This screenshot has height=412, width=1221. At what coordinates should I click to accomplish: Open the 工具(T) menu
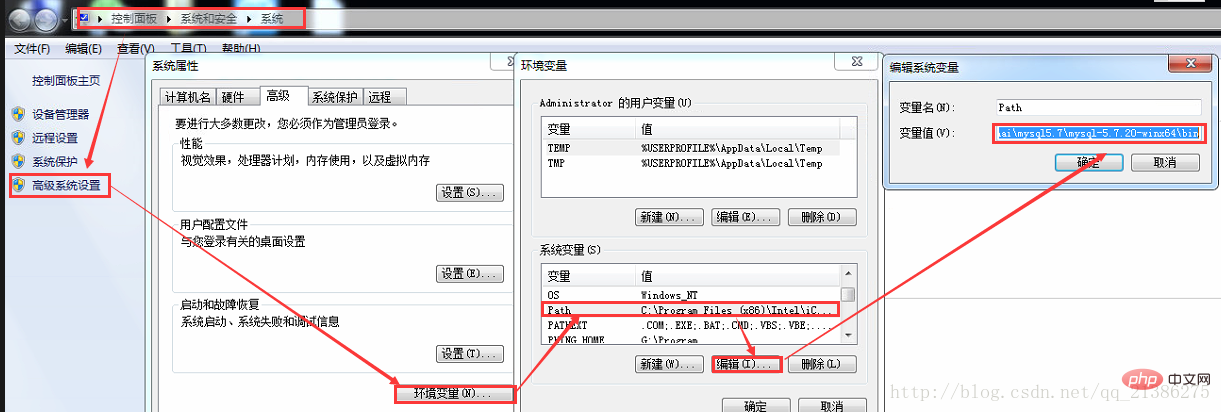188,49
